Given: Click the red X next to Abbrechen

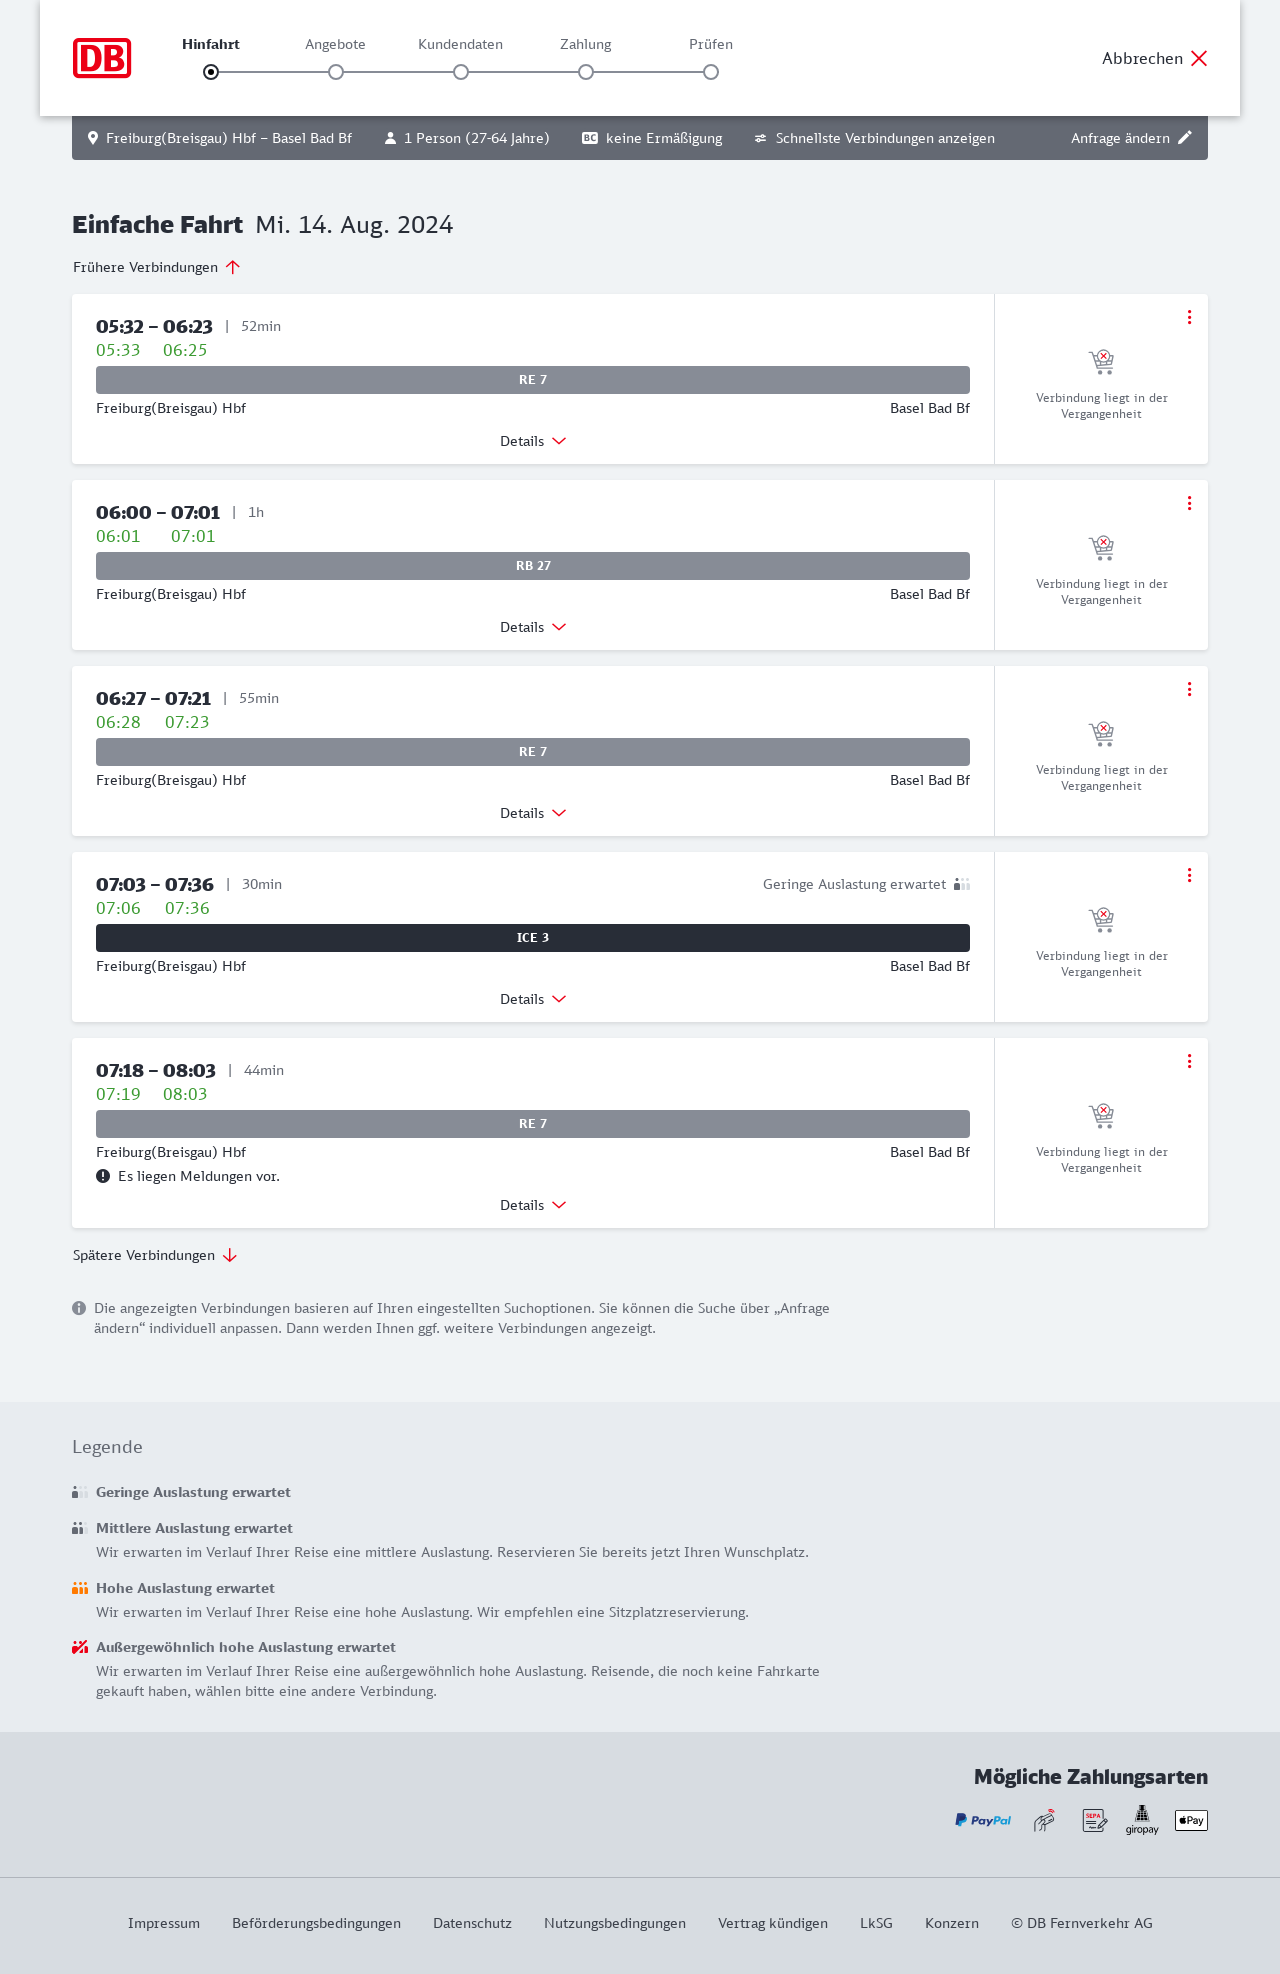Looking at the screenshot, I should 1199,58.
